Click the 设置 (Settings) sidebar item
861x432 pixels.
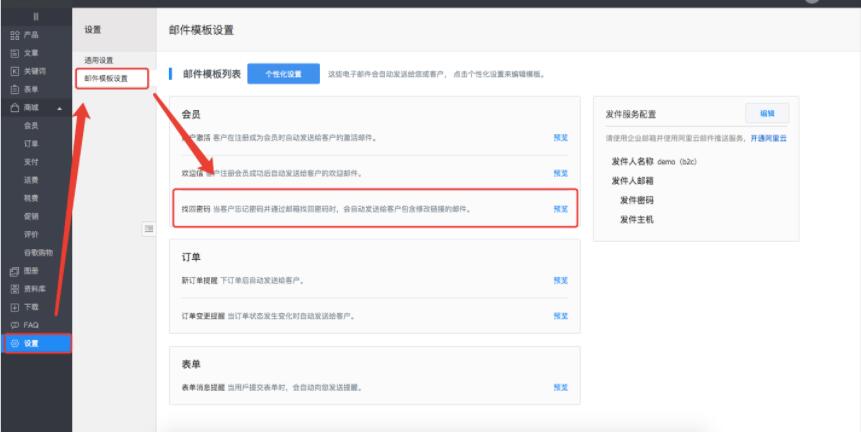pyautogui.click(x=30, y=343)
